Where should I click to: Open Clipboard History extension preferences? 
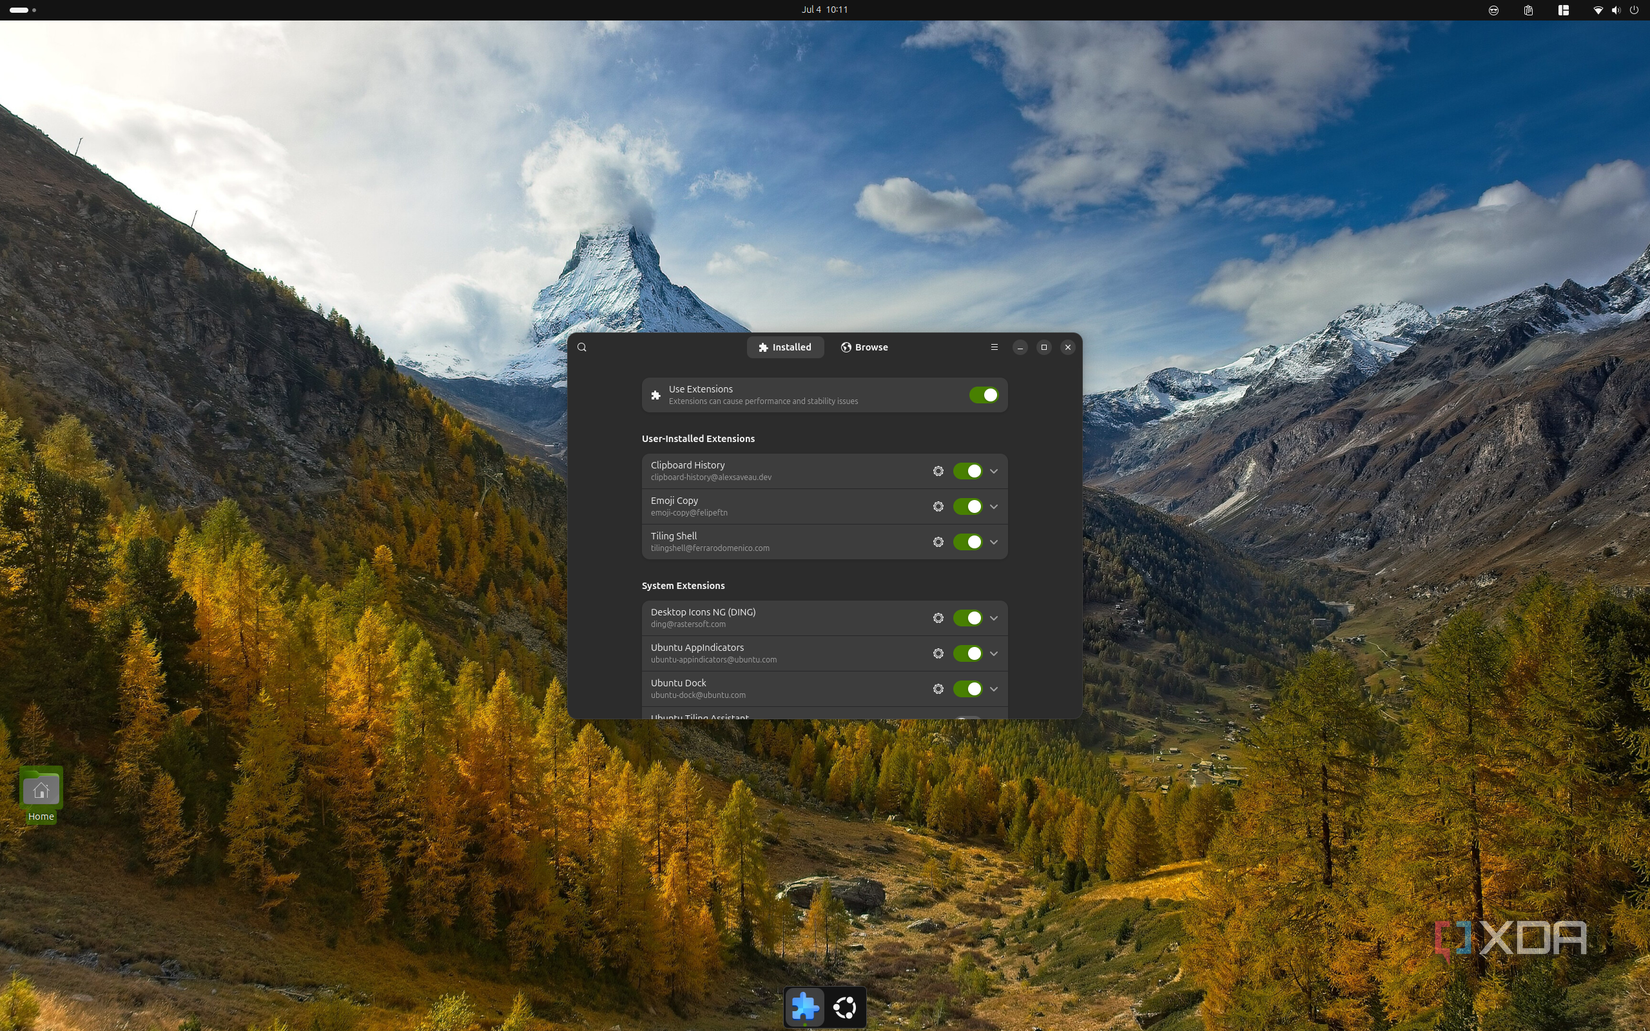click(938, 471)
